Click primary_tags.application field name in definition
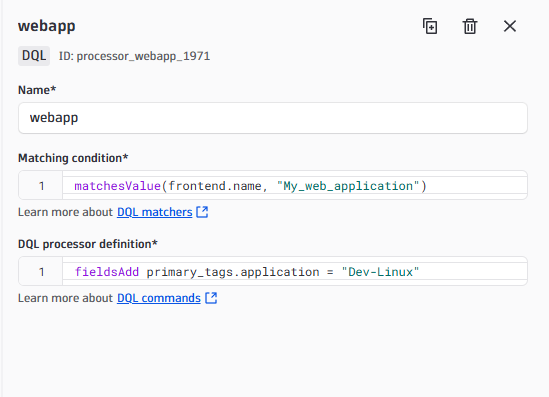This screenshot has width=549, height=397. point(233,272)
